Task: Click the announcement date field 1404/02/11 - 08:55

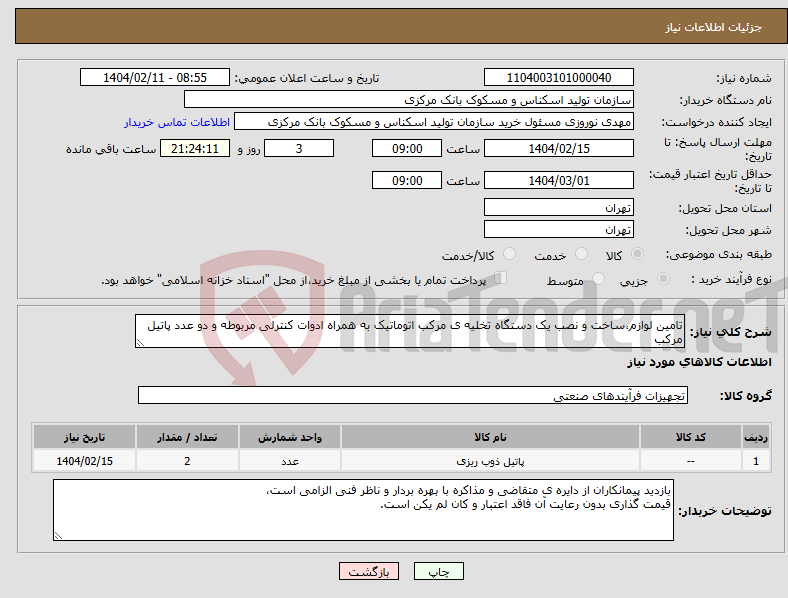Action: [155, 77]
